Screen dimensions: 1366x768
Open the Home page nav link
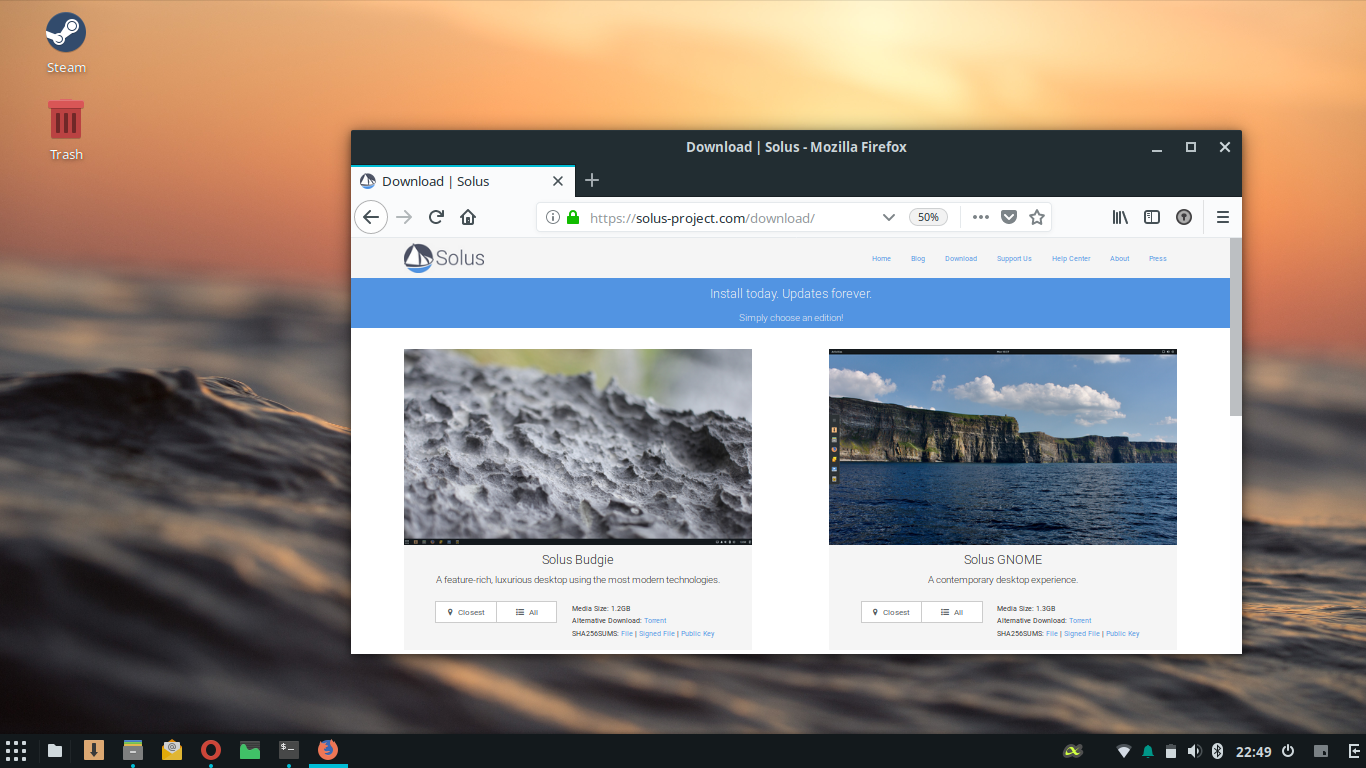click(x=881, y=259)
